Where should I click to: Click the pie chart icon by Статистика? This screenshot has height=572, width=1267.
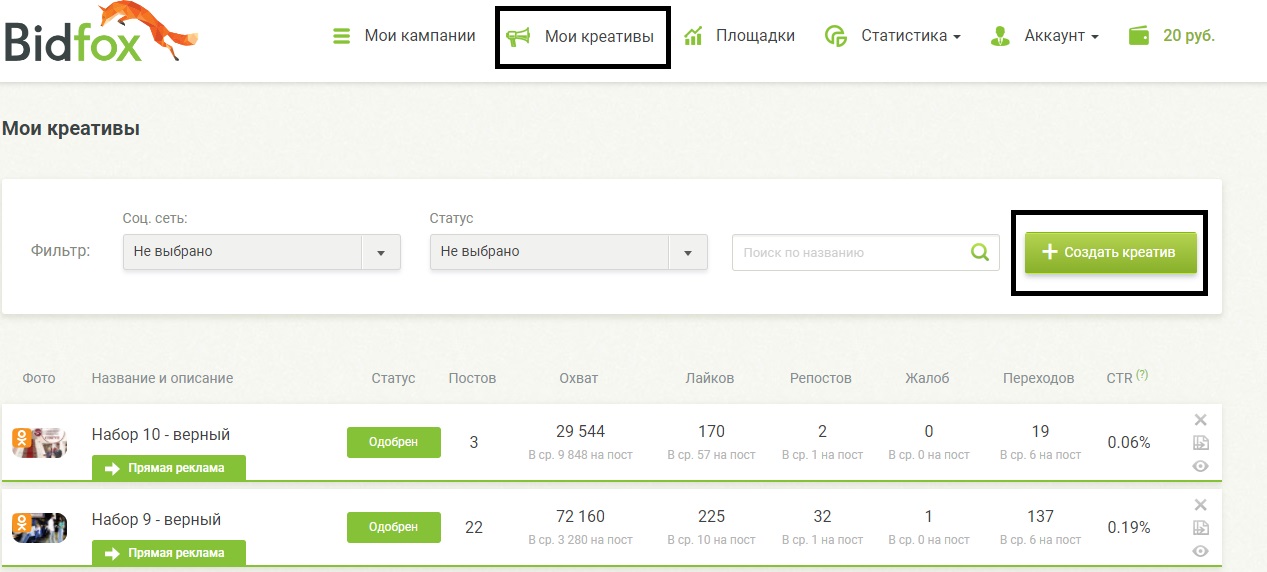click(x=836, y=36)
